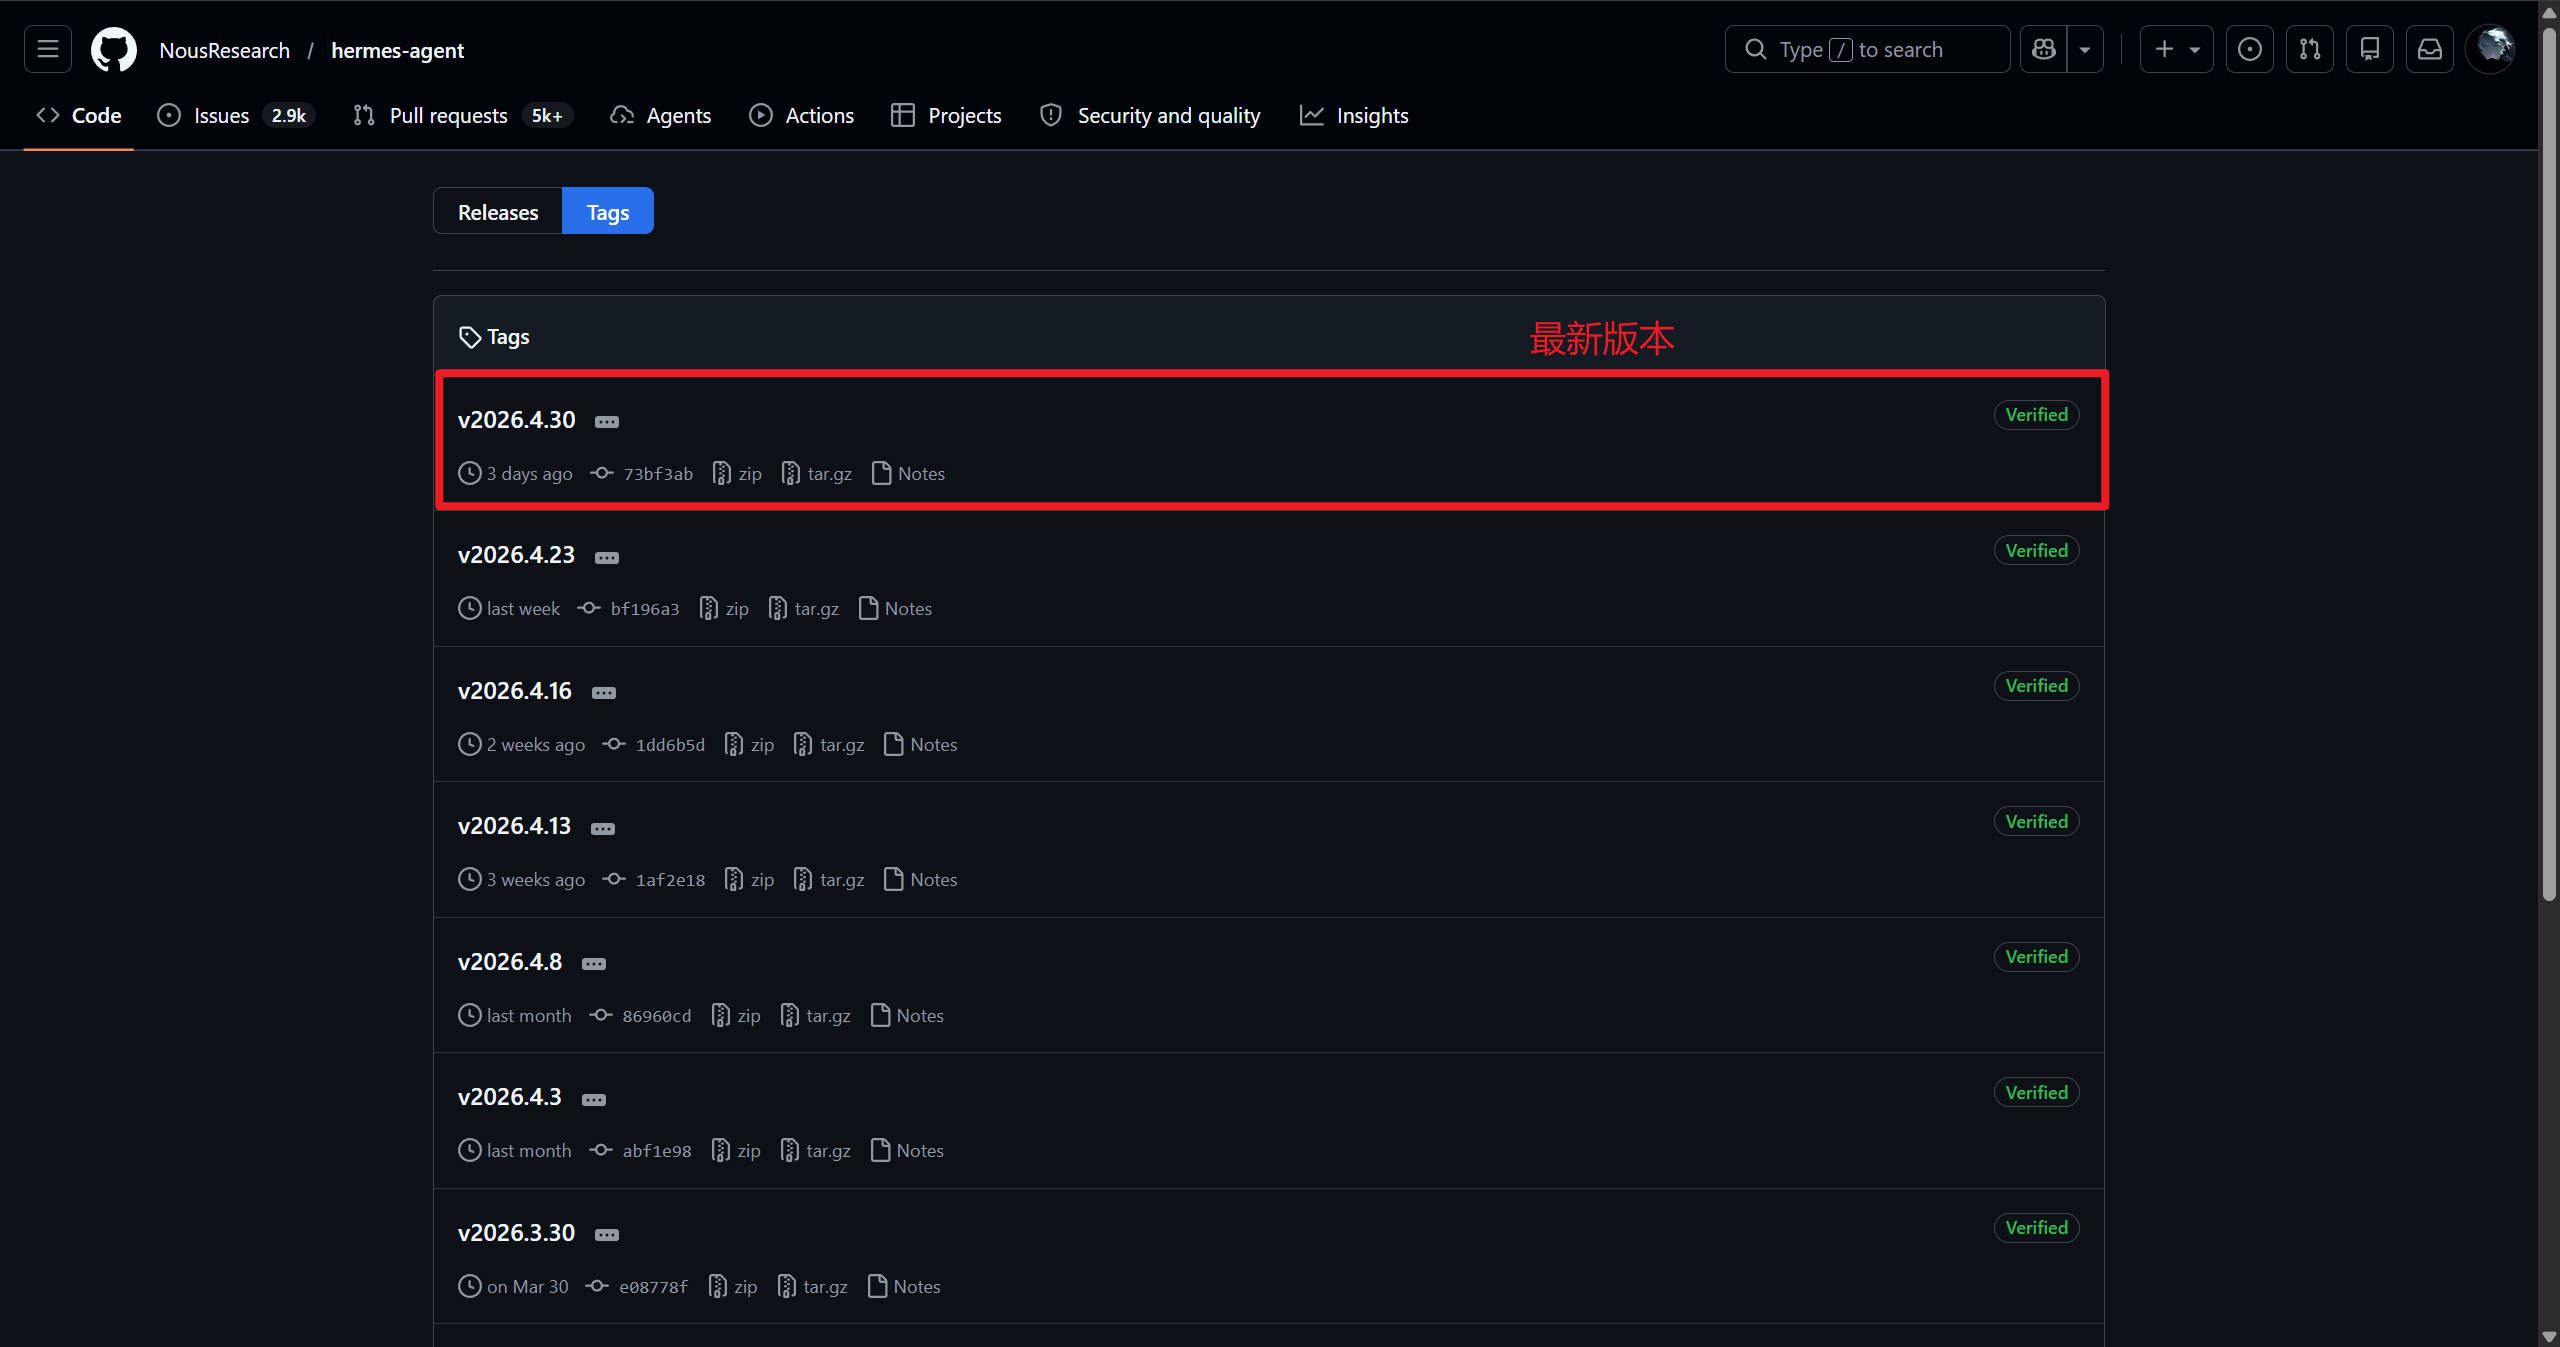Image resolution: width=2560 pixels, height=1347 pixels.
Task: Open Notes for v2026.4.30
Action: 908,474
